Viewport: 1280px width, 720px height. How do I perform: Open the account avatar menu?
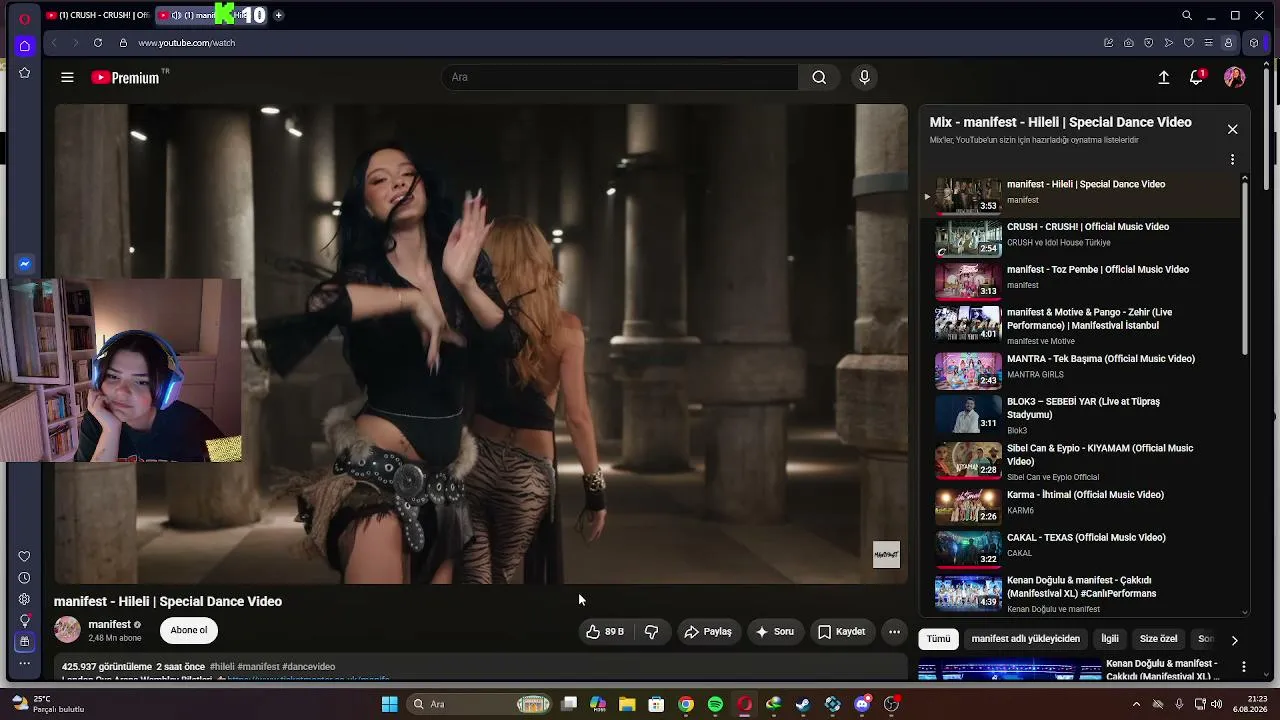click(x=1234, y=77)
